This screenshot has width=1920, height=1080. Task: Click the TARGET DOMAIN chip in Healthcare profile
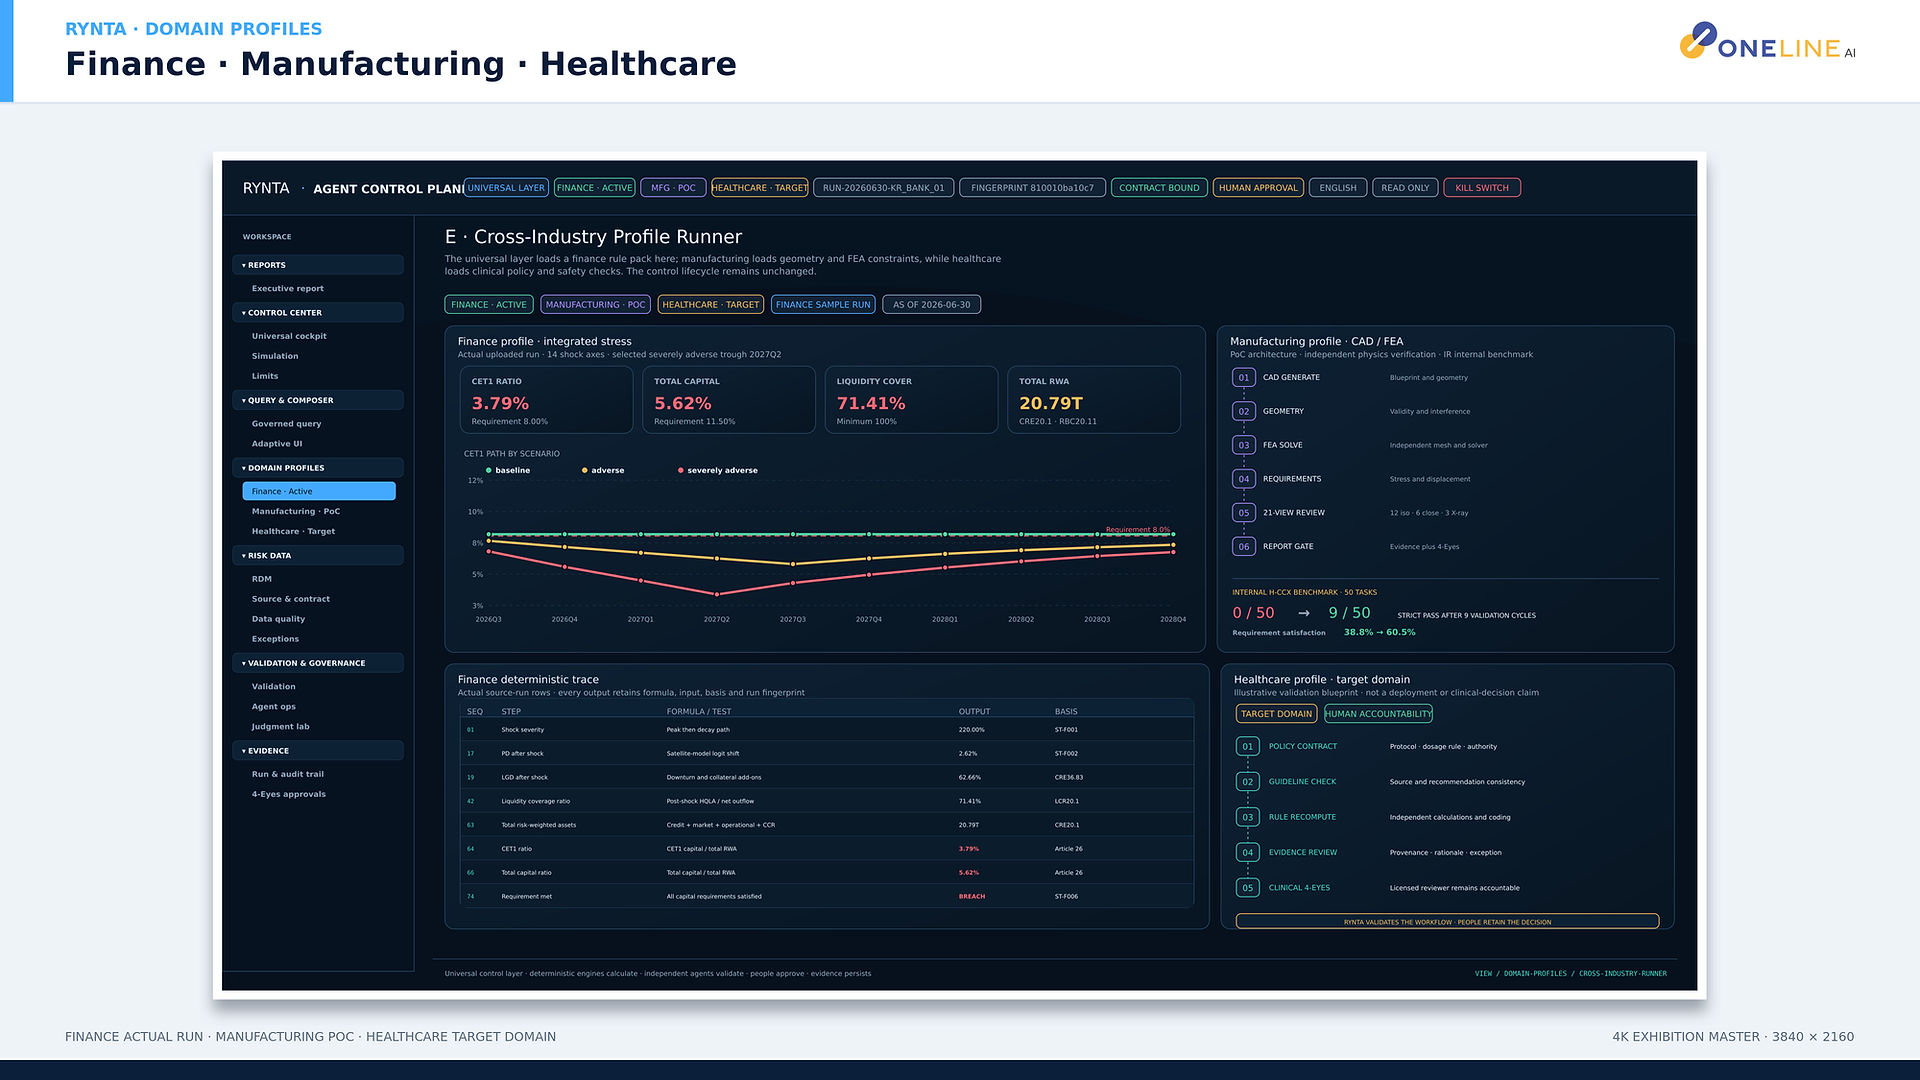(x=1276, y=714)
